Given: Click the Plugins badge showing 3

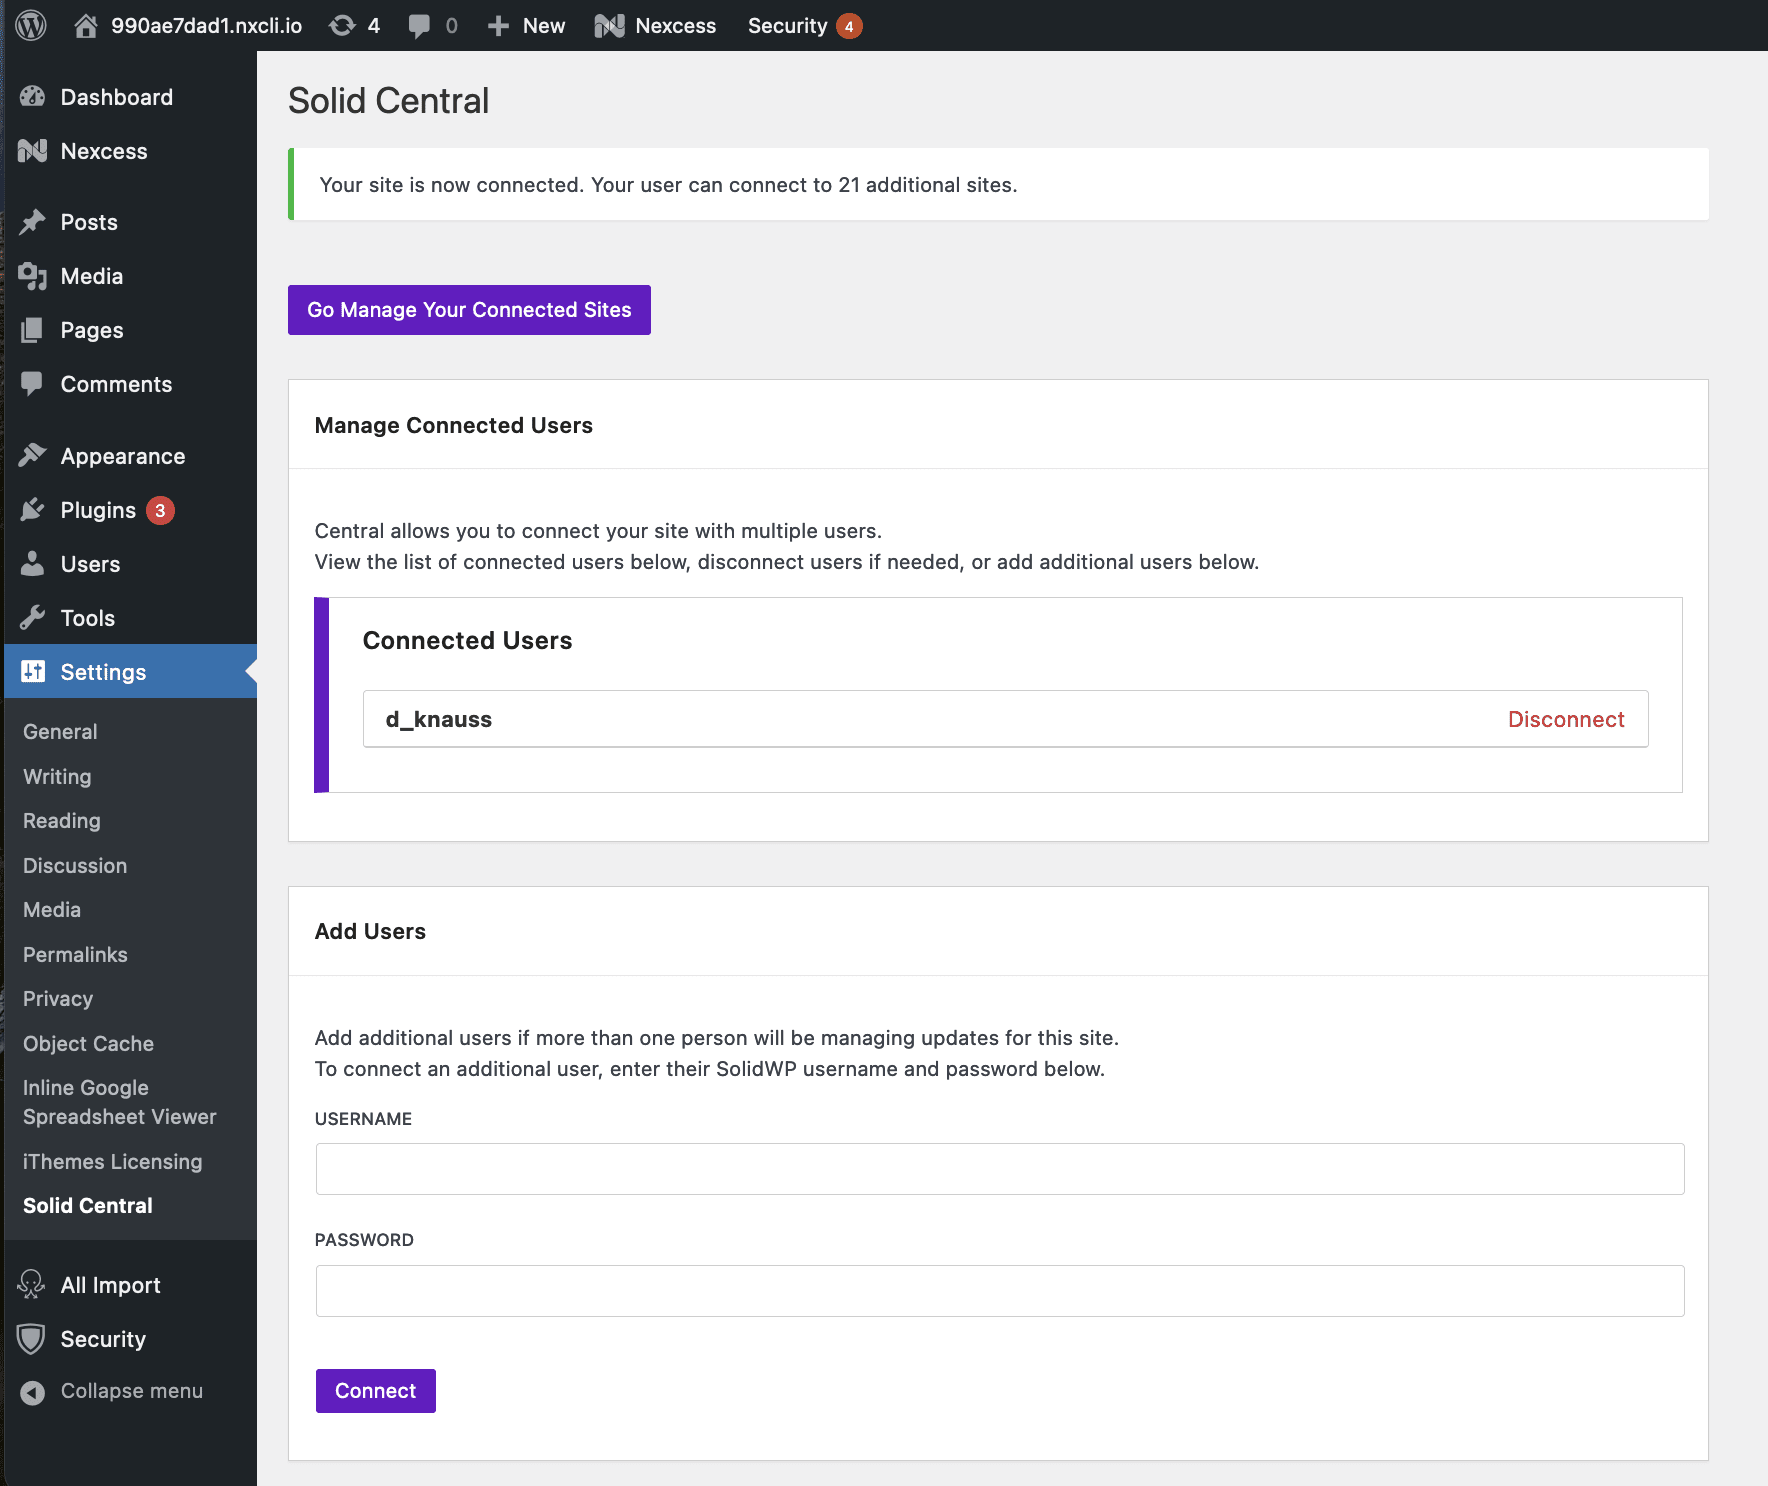Looking at the screenshot, I should coord(160,510).
